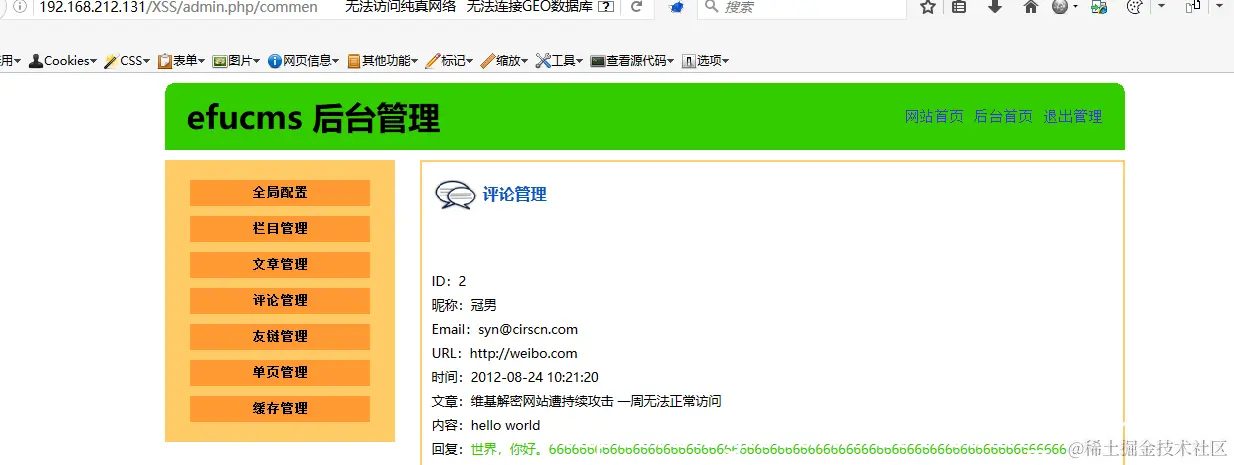
Task: Click the address bar URL
Action: 179,7
